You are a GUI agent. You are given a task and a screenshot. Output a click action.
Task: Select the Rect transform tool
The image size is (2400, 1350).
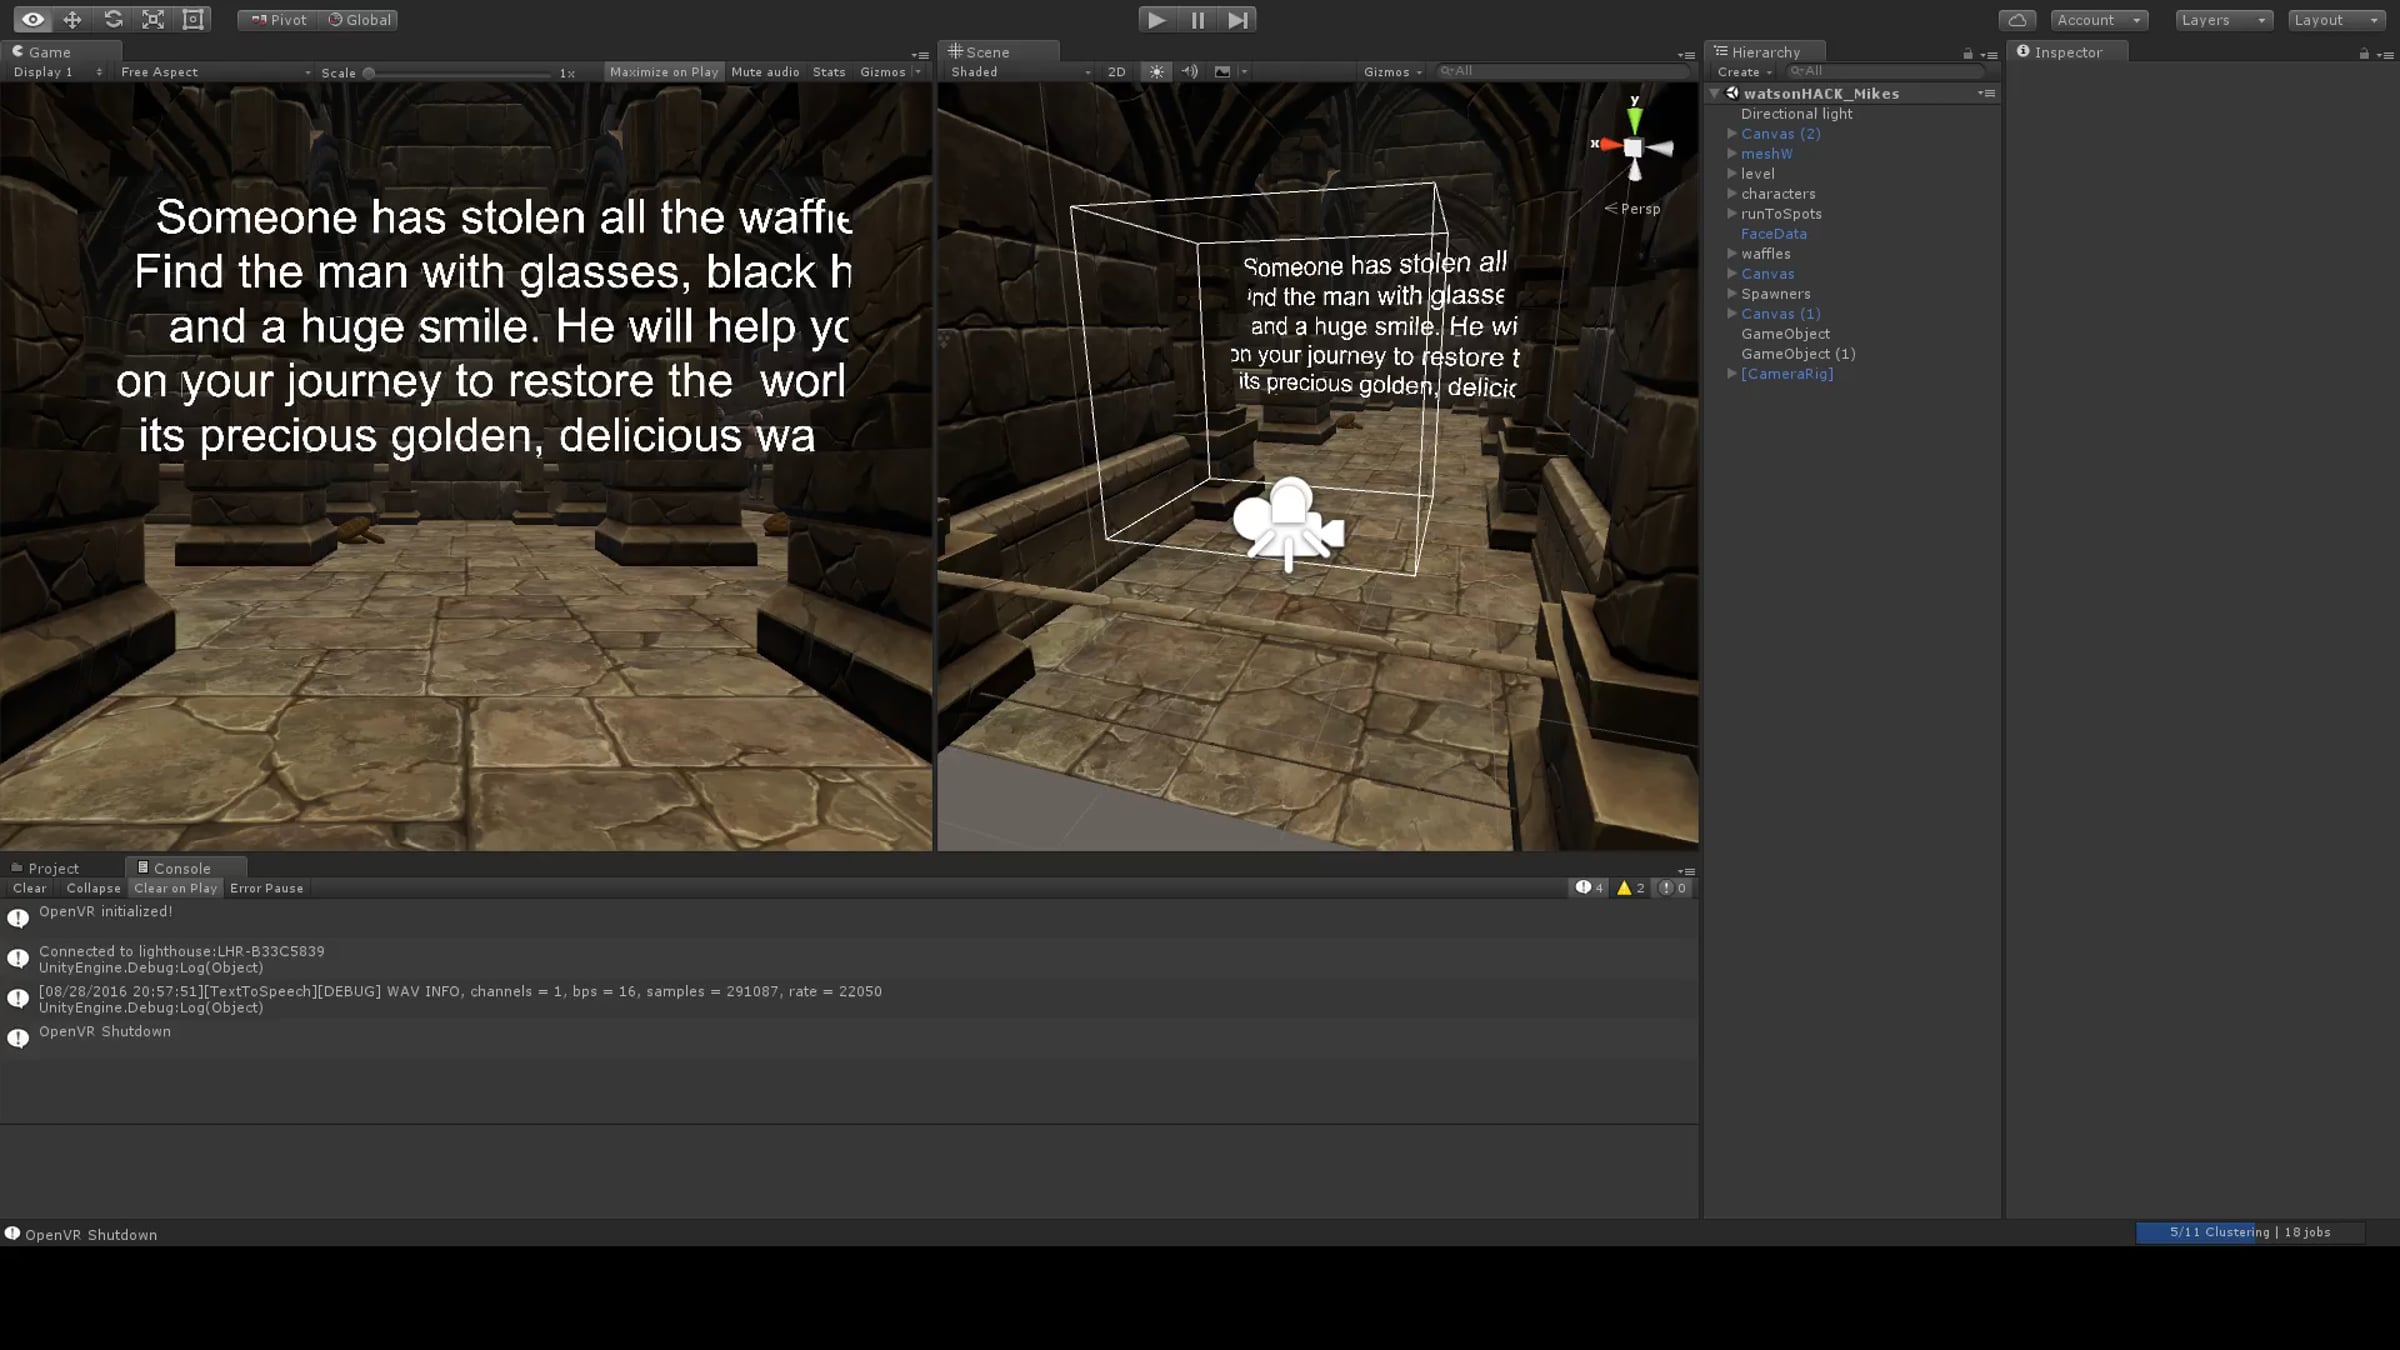click(193, 20)
